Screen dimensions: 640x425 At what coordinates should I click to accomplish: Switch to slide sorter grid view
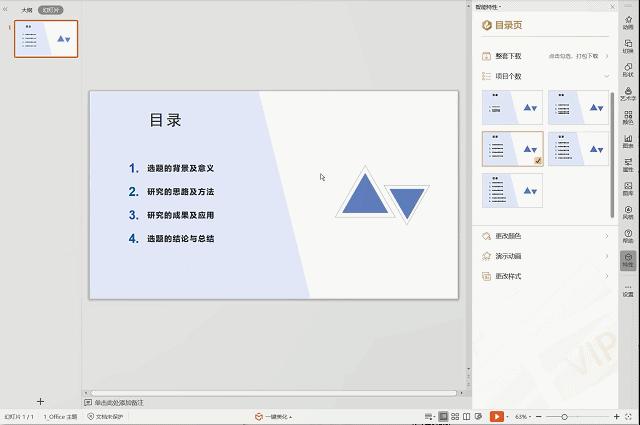[455, 416]
